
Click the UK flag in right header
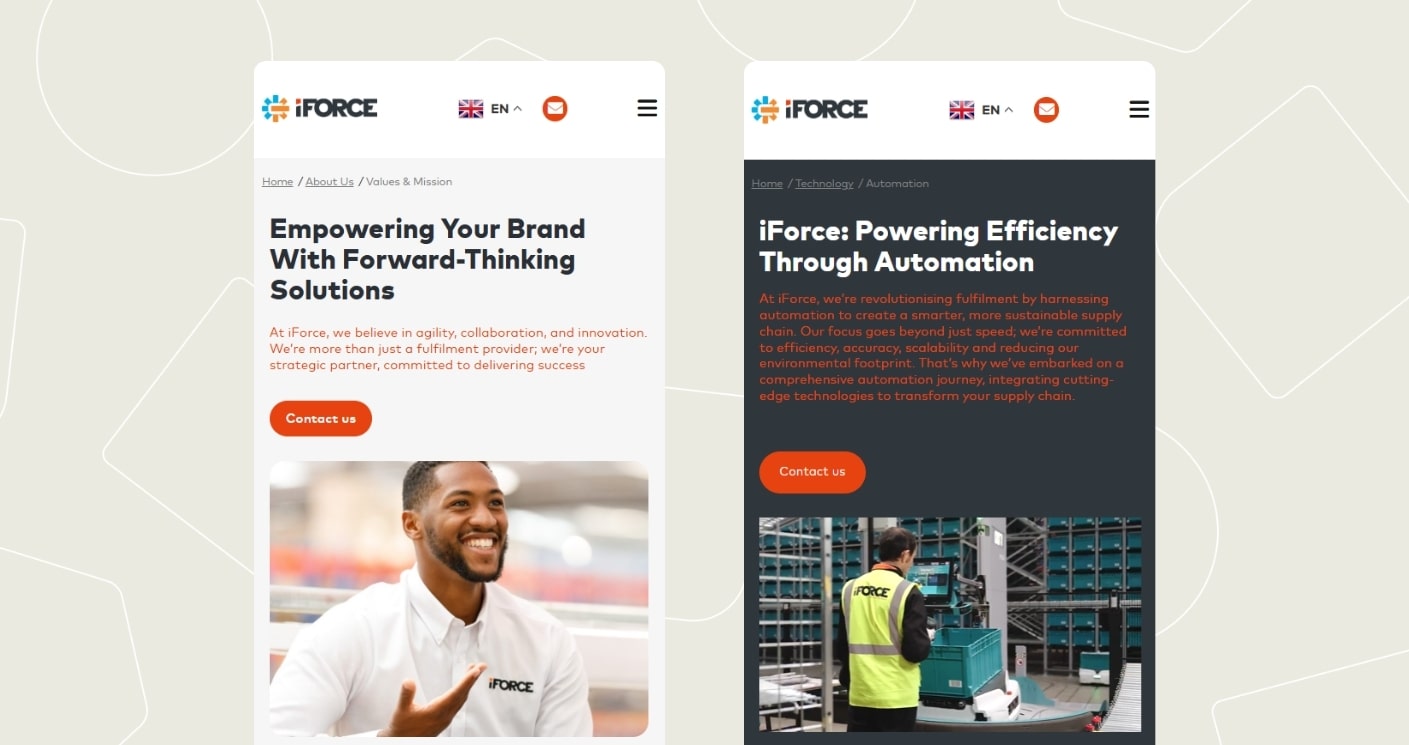point(962,110)
